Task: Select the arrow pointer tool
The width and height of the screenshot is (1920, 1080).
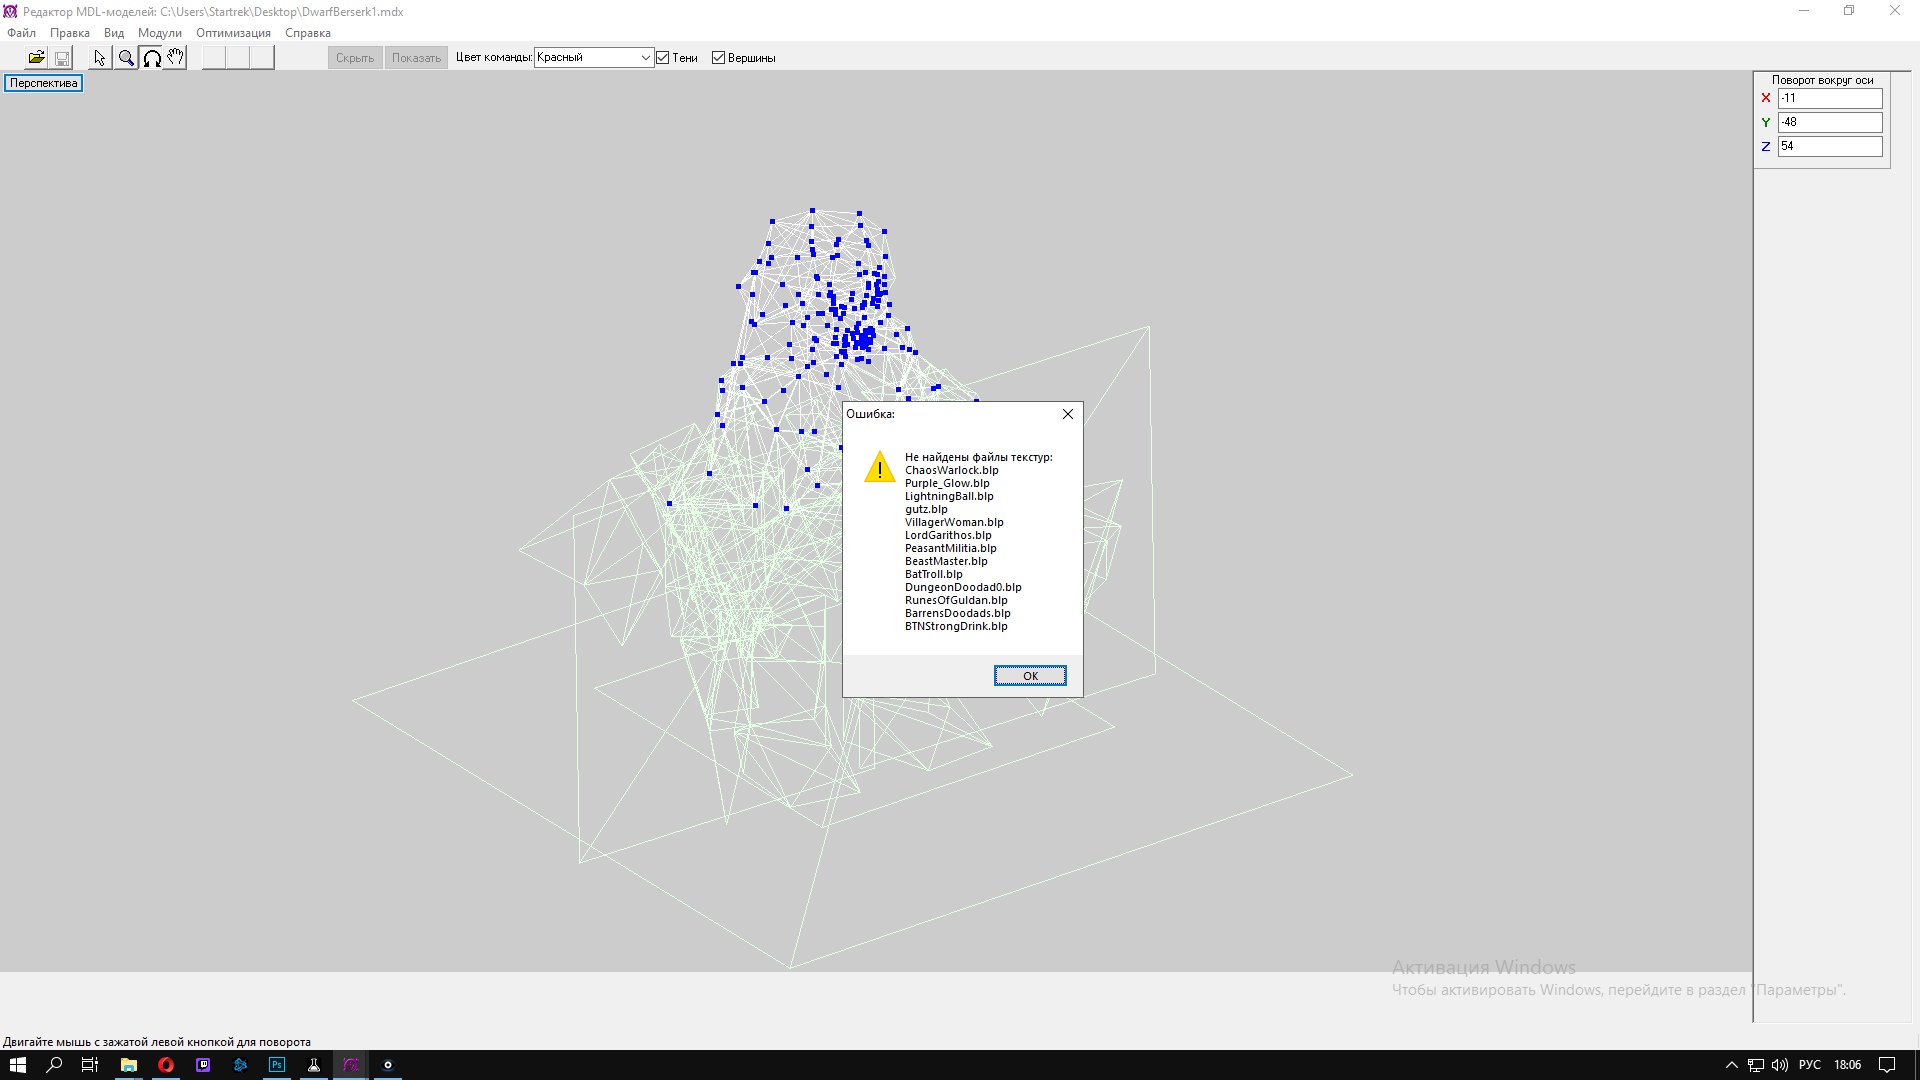Action: point(100,58)
